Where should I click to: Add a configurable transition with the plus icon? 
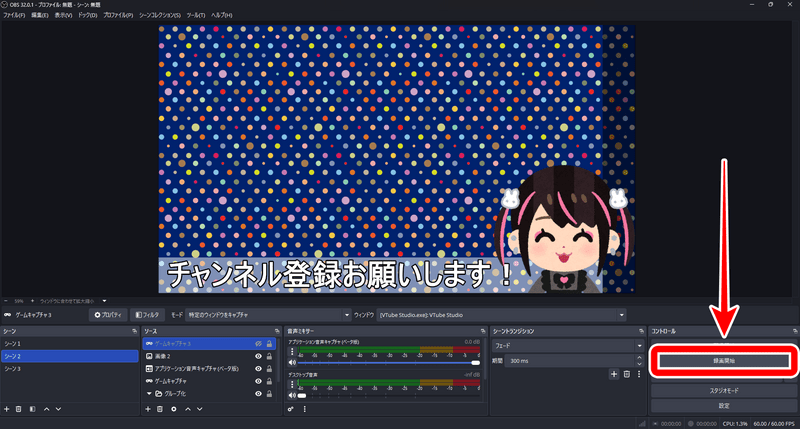(x=614, y=374)
